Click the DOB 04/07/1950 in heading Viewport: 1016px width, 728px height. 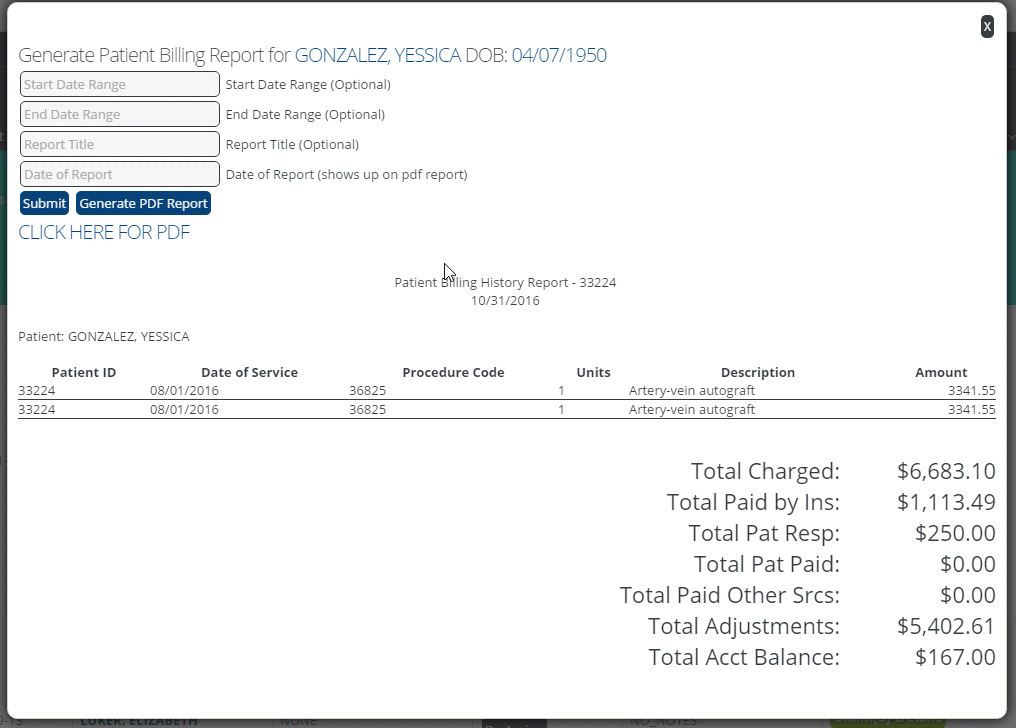[x=559, y=55]
